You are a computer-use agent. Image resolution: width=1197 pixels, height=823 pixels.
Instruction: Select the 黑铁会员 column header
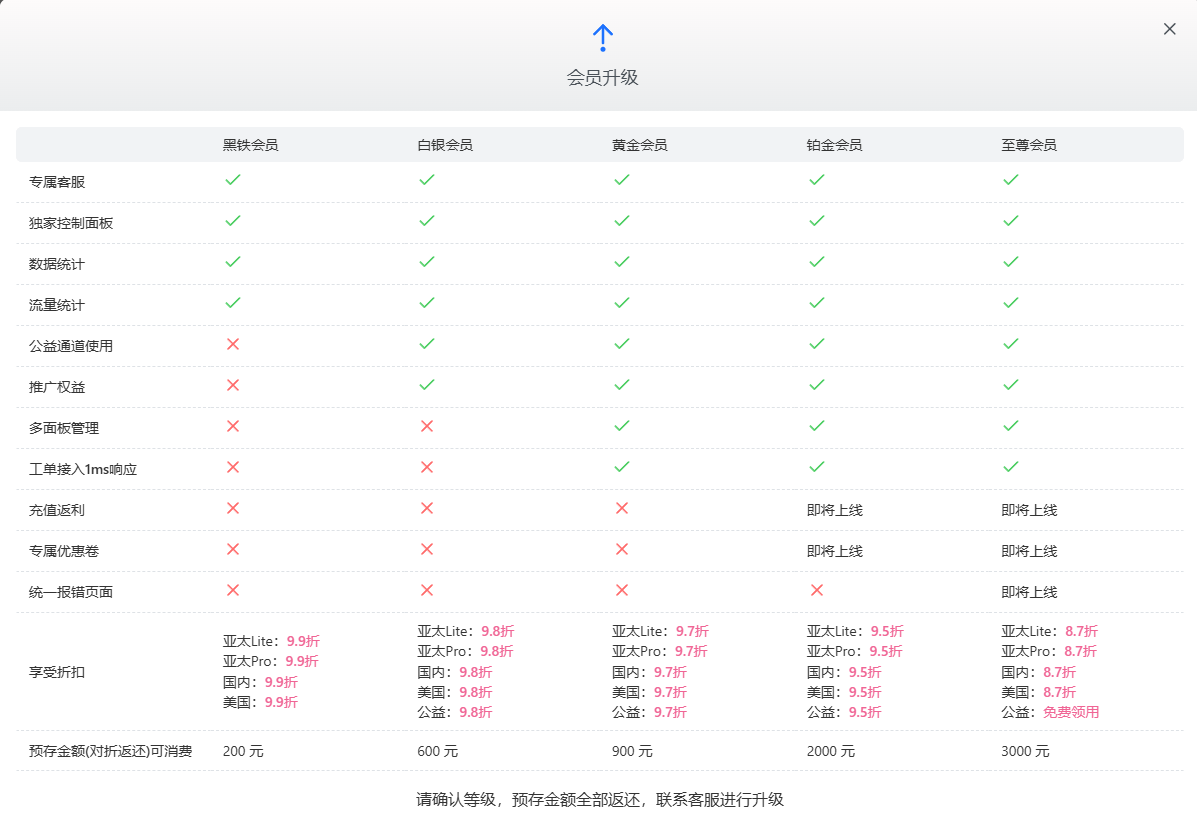250,145
